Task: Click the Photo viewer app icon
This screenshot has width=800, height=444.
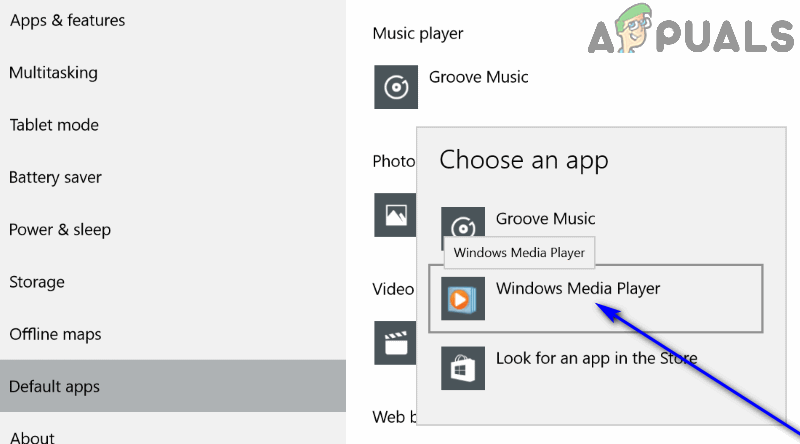Action: (394, 215)
